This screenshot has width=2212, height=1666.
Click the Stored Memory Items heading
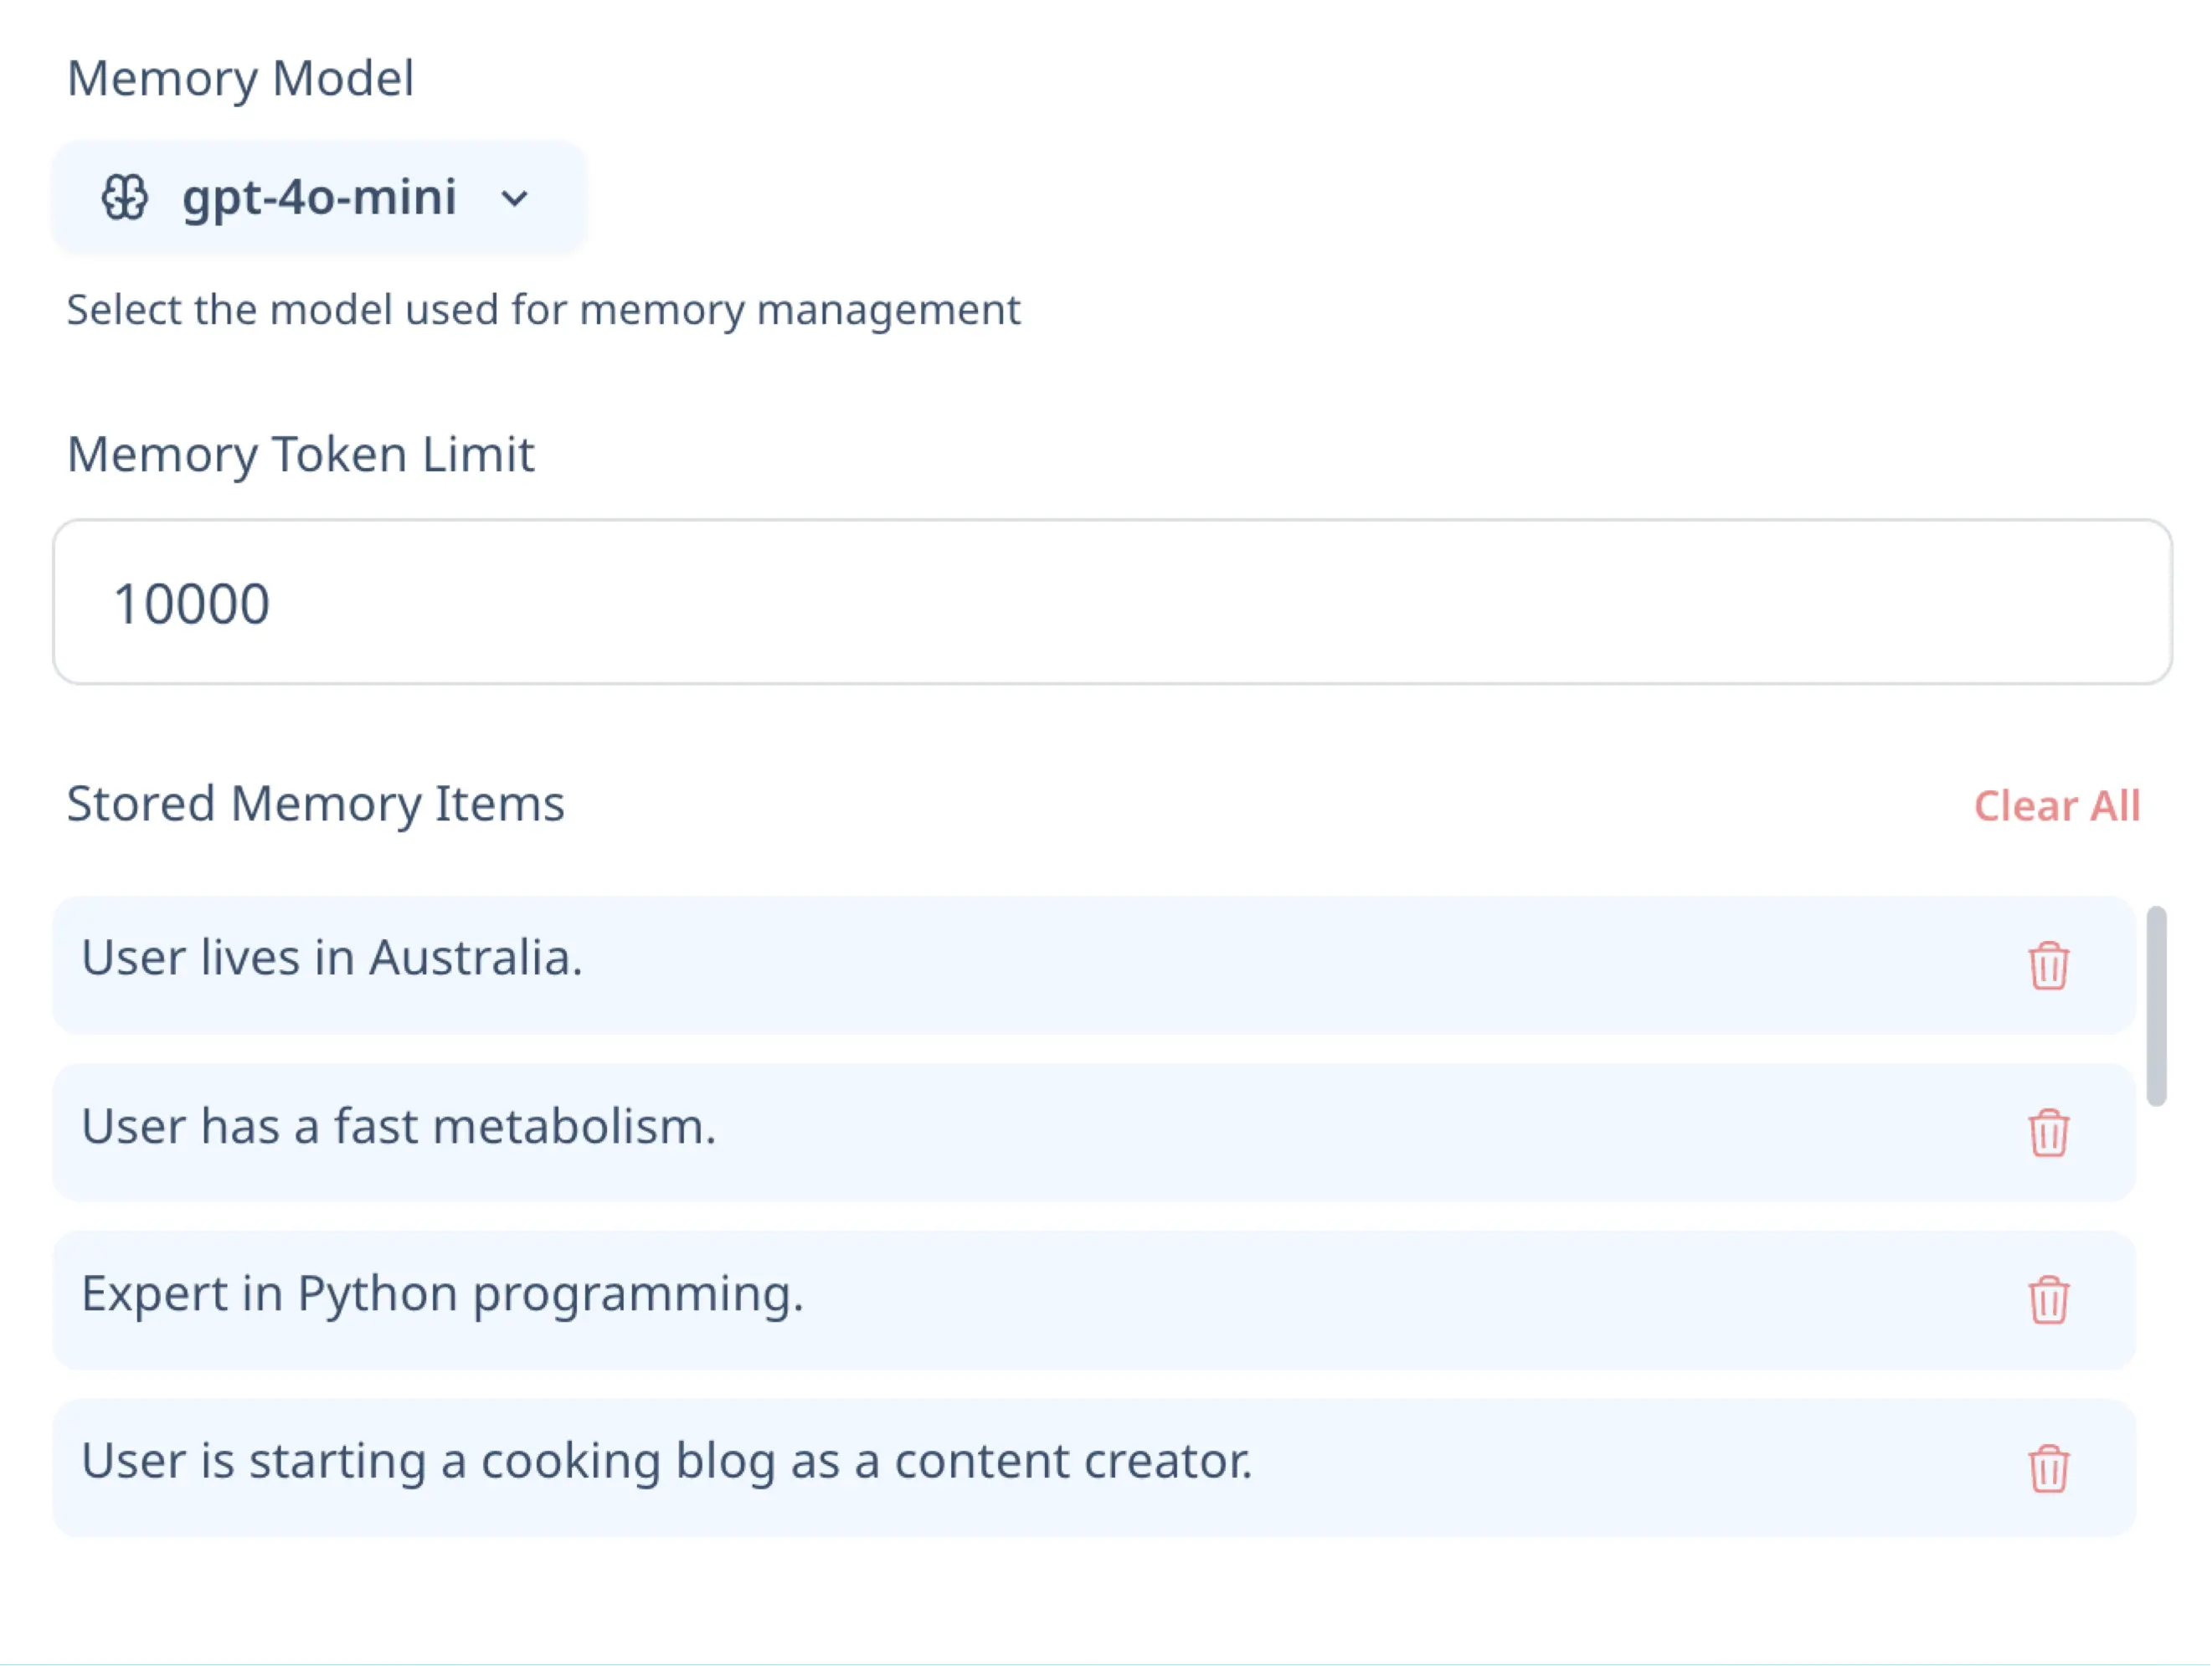click(315, 804)
